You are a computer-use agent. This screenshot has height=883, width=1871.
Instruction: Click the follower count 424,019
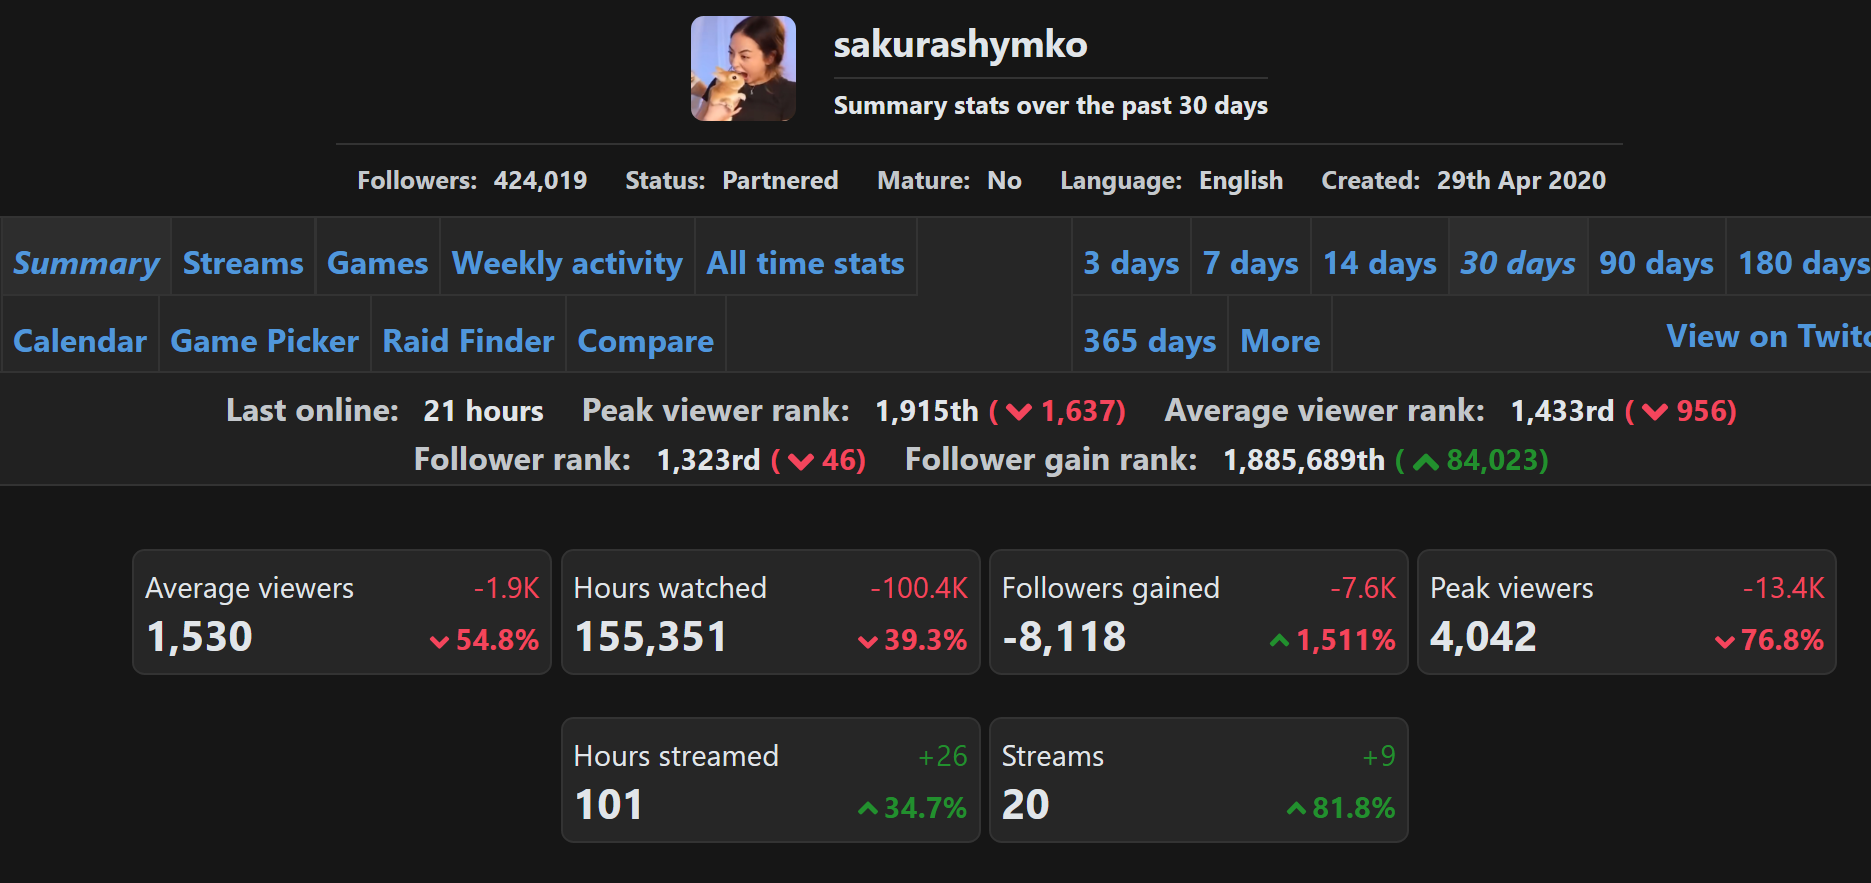540,180
